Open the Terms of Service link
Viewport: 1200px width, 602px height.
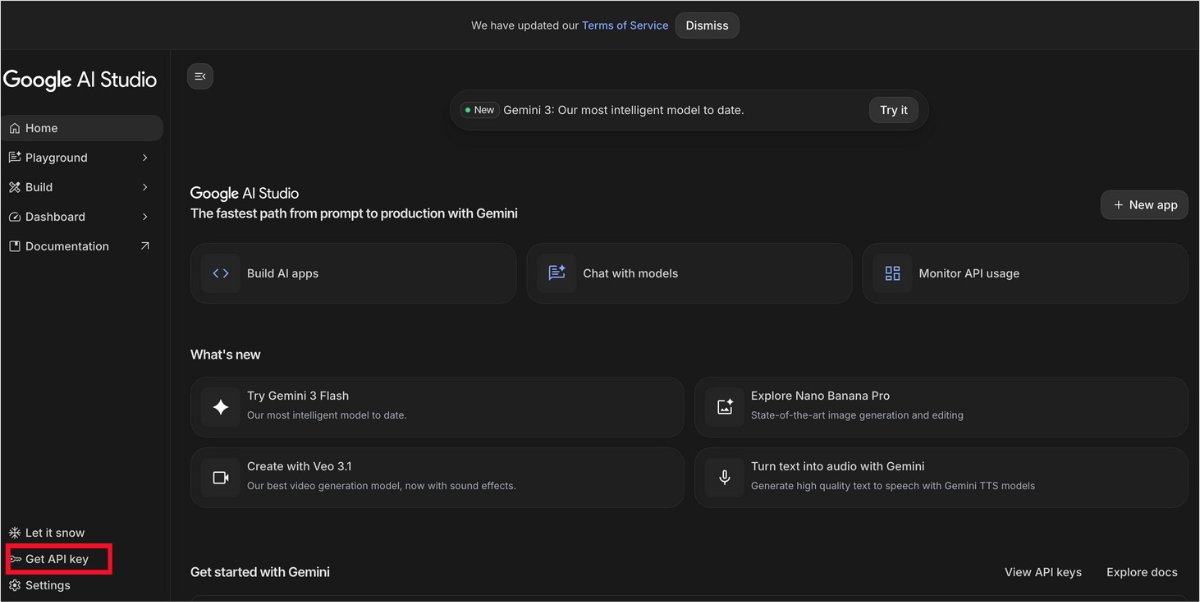click(625, 26)
